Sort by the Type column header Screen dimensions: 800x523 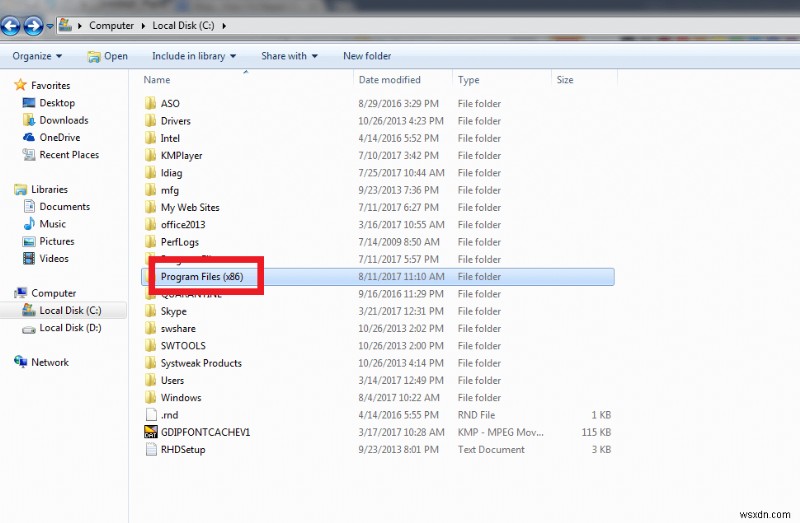coord(468,80)
